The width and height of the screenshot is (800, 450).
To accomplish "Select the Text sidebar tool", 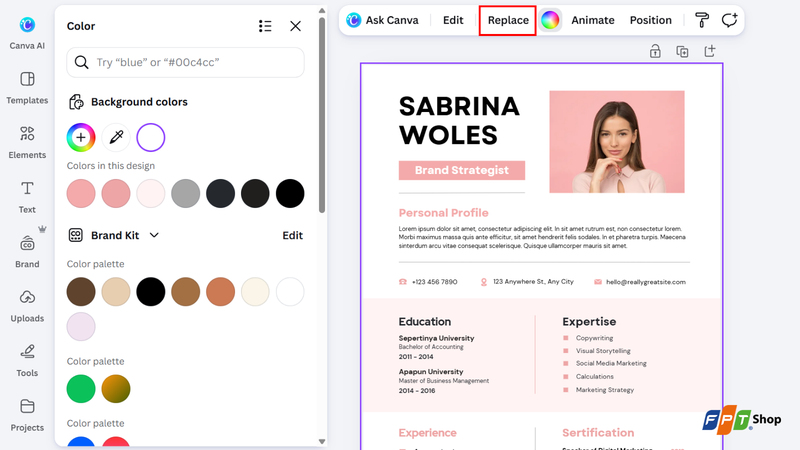I will (27, 197).
